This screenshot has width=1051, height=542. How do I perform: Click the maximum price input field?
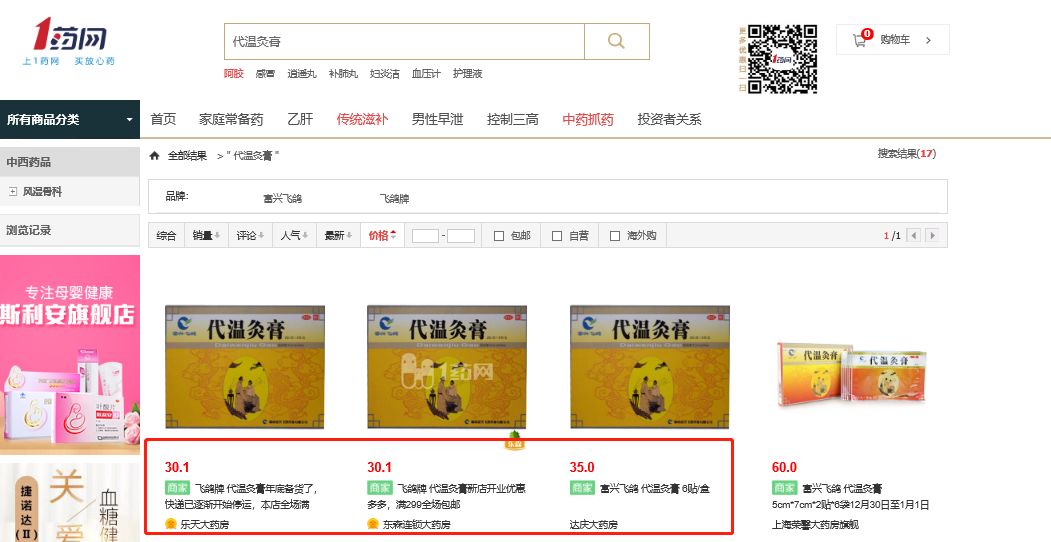pos(461,236)
